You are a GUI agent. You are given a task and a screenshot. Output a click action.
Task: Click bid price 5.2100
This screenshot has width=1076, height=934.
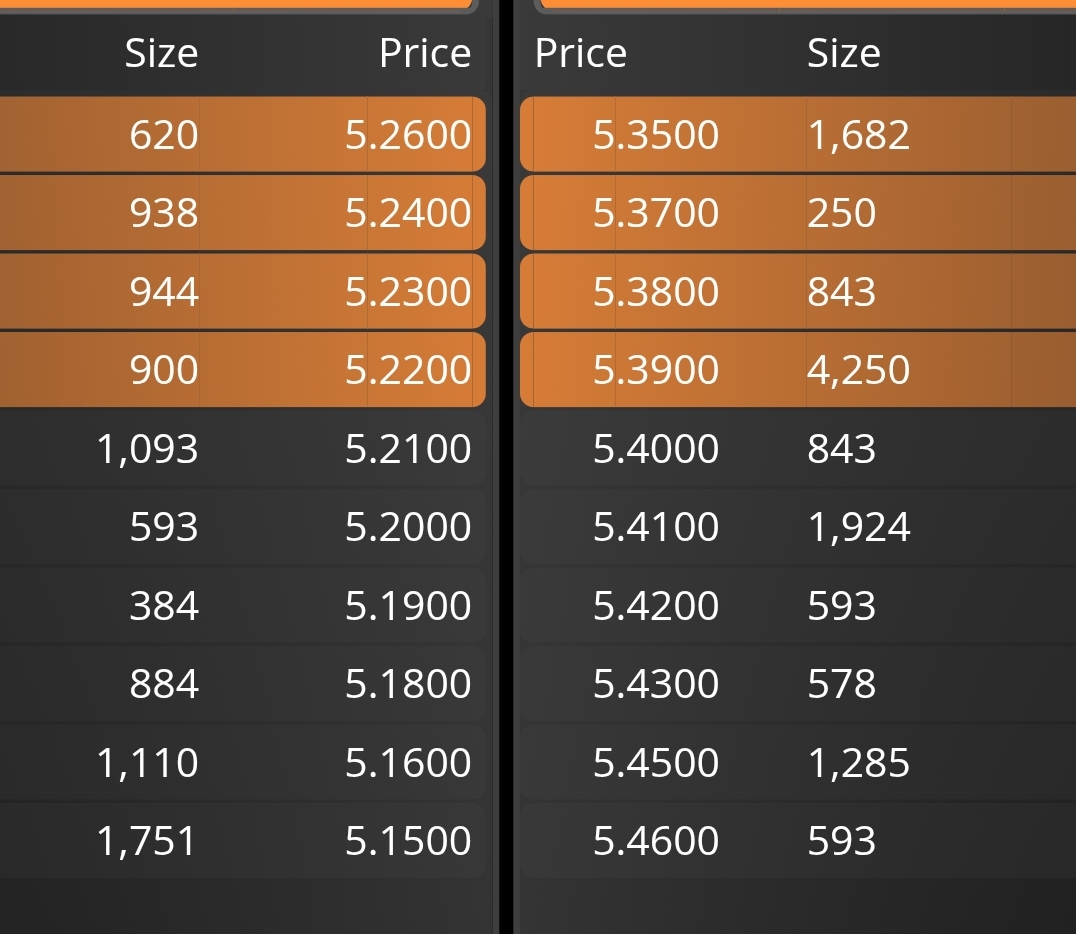(408, 449)
